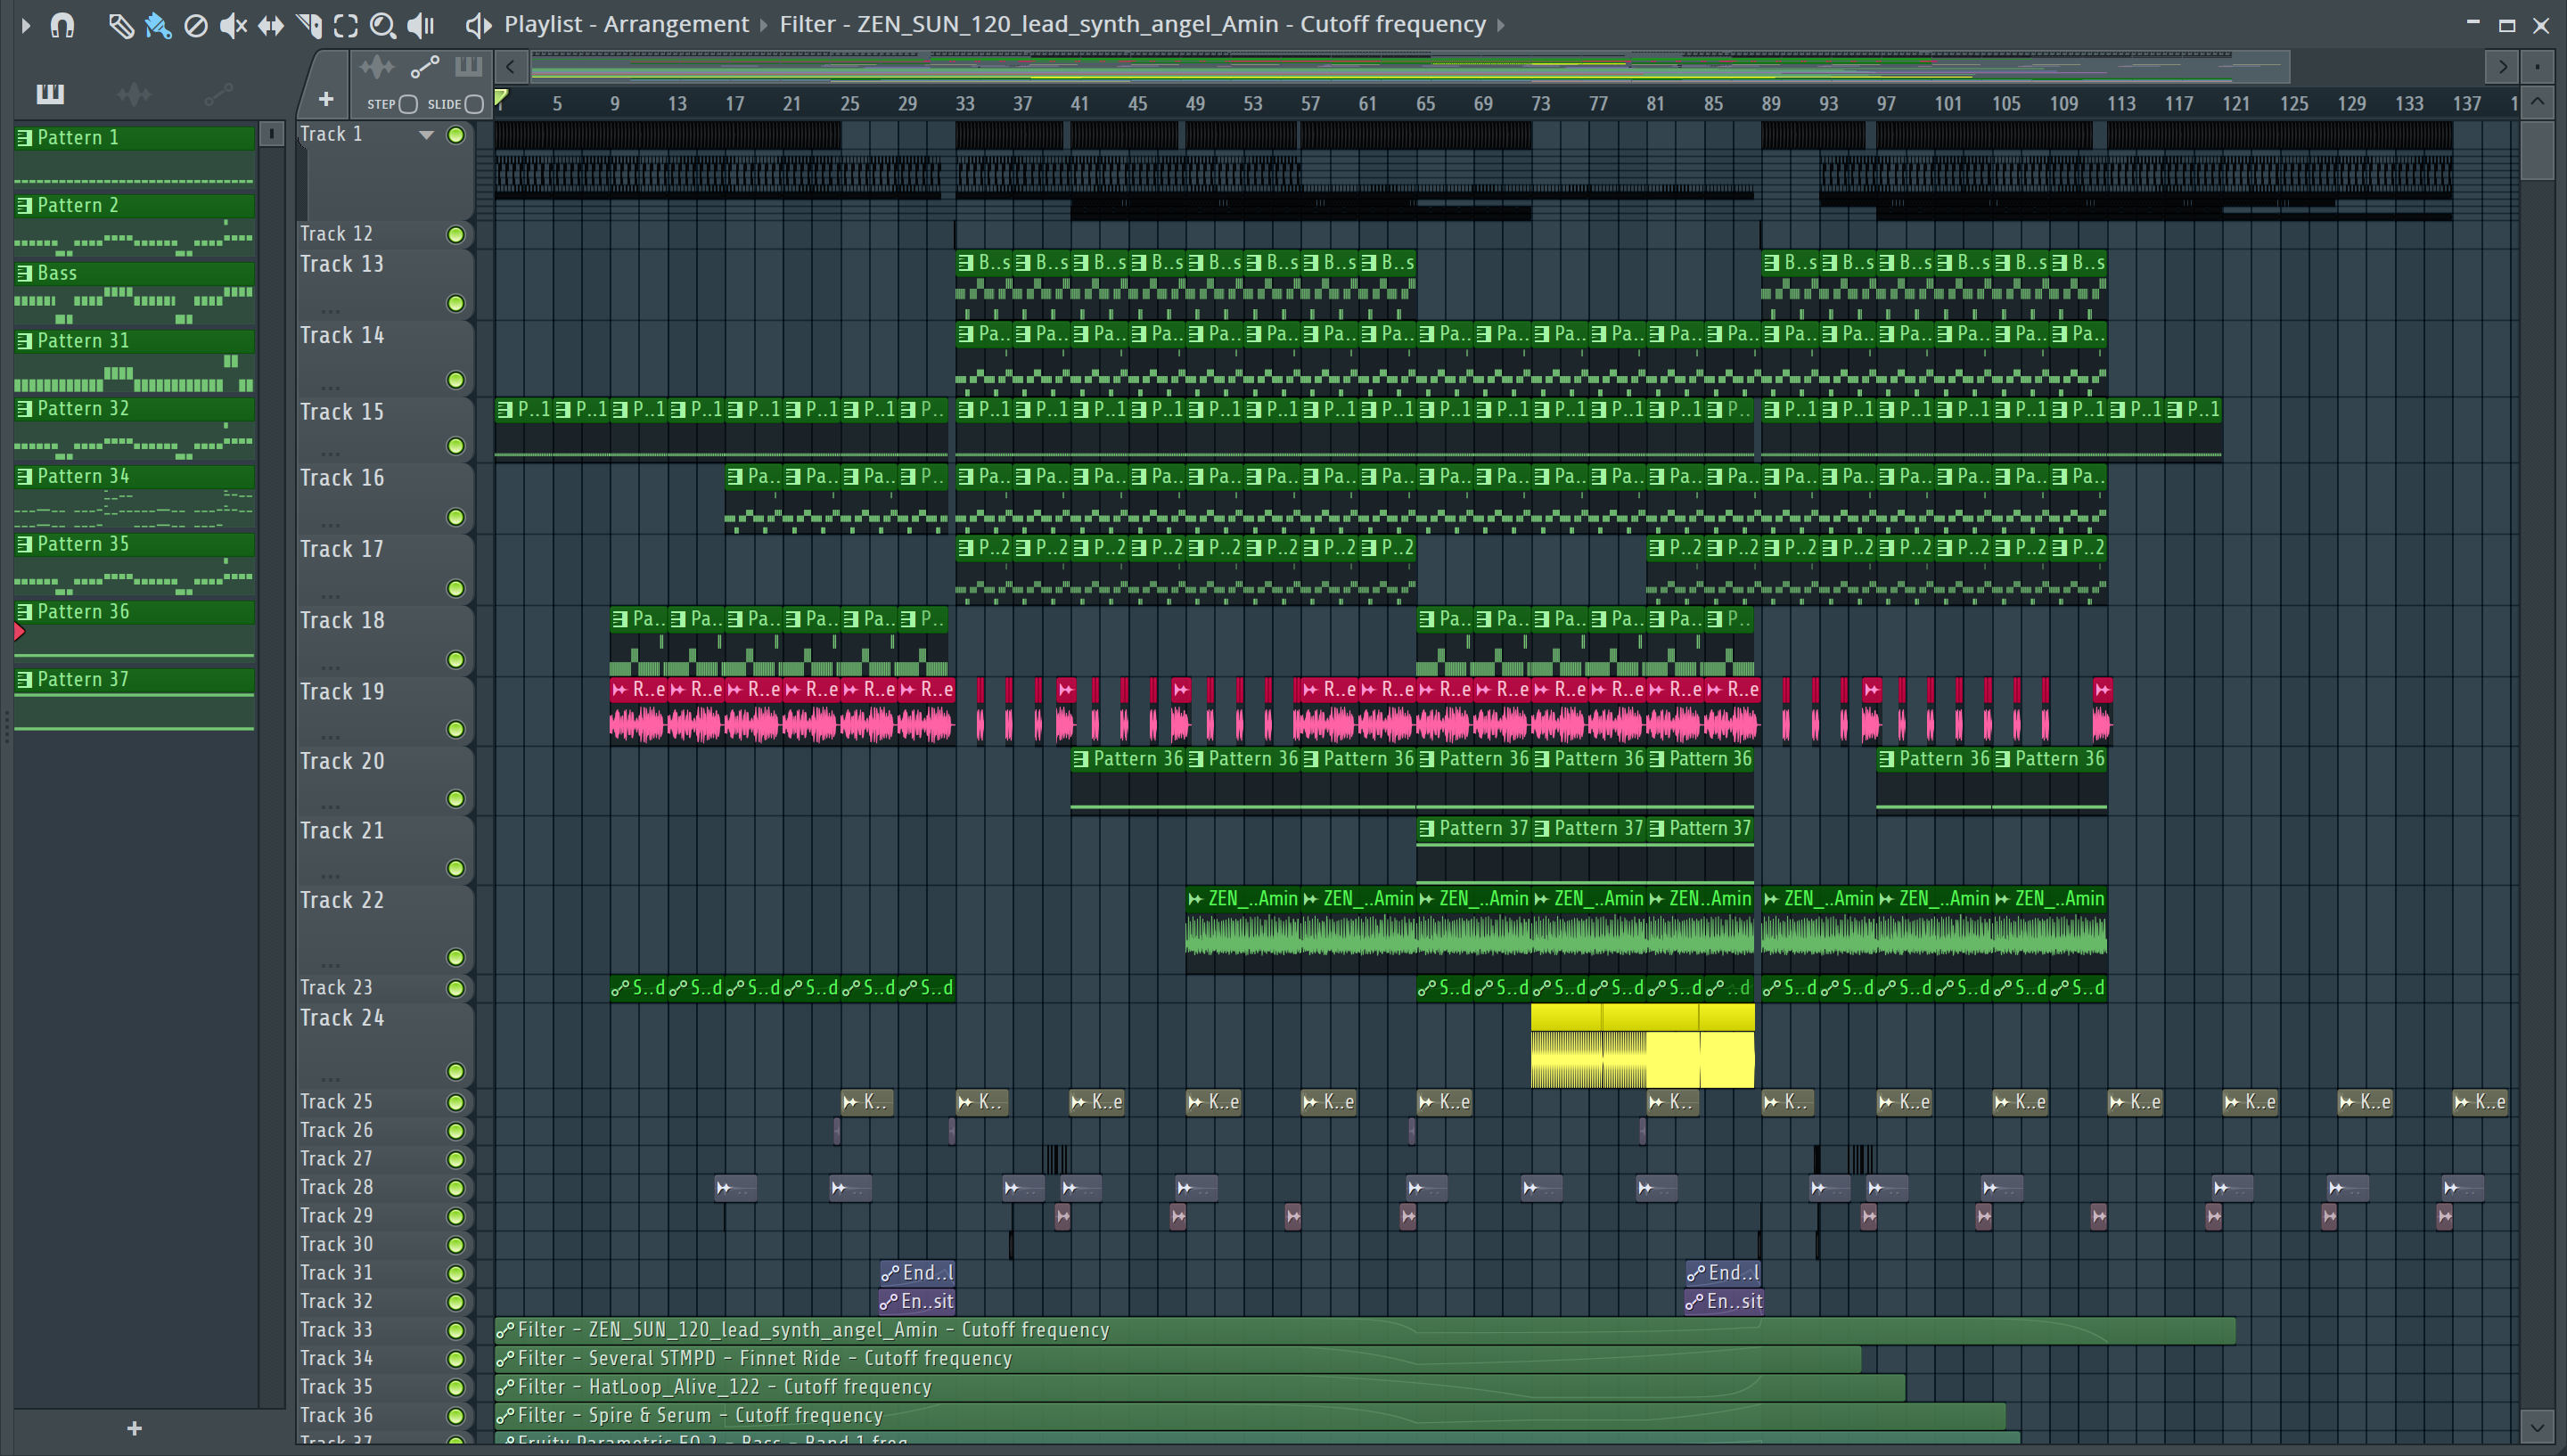This screenshot has height=1456, width=2567.
Task: Select Filter Several STMPD Finnet Ride clip
Action: [1178, 1358]
